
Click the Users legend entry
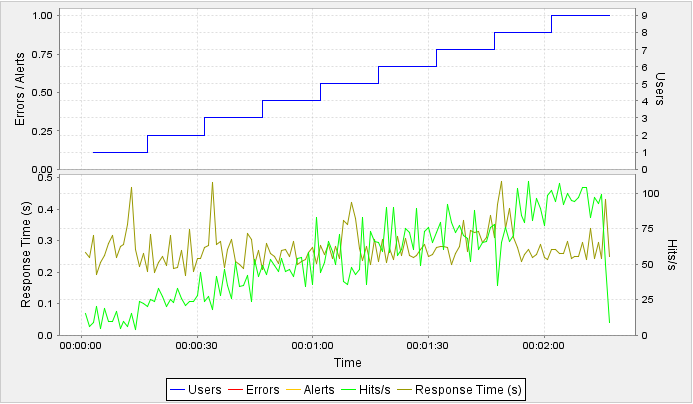coord(202,388)
